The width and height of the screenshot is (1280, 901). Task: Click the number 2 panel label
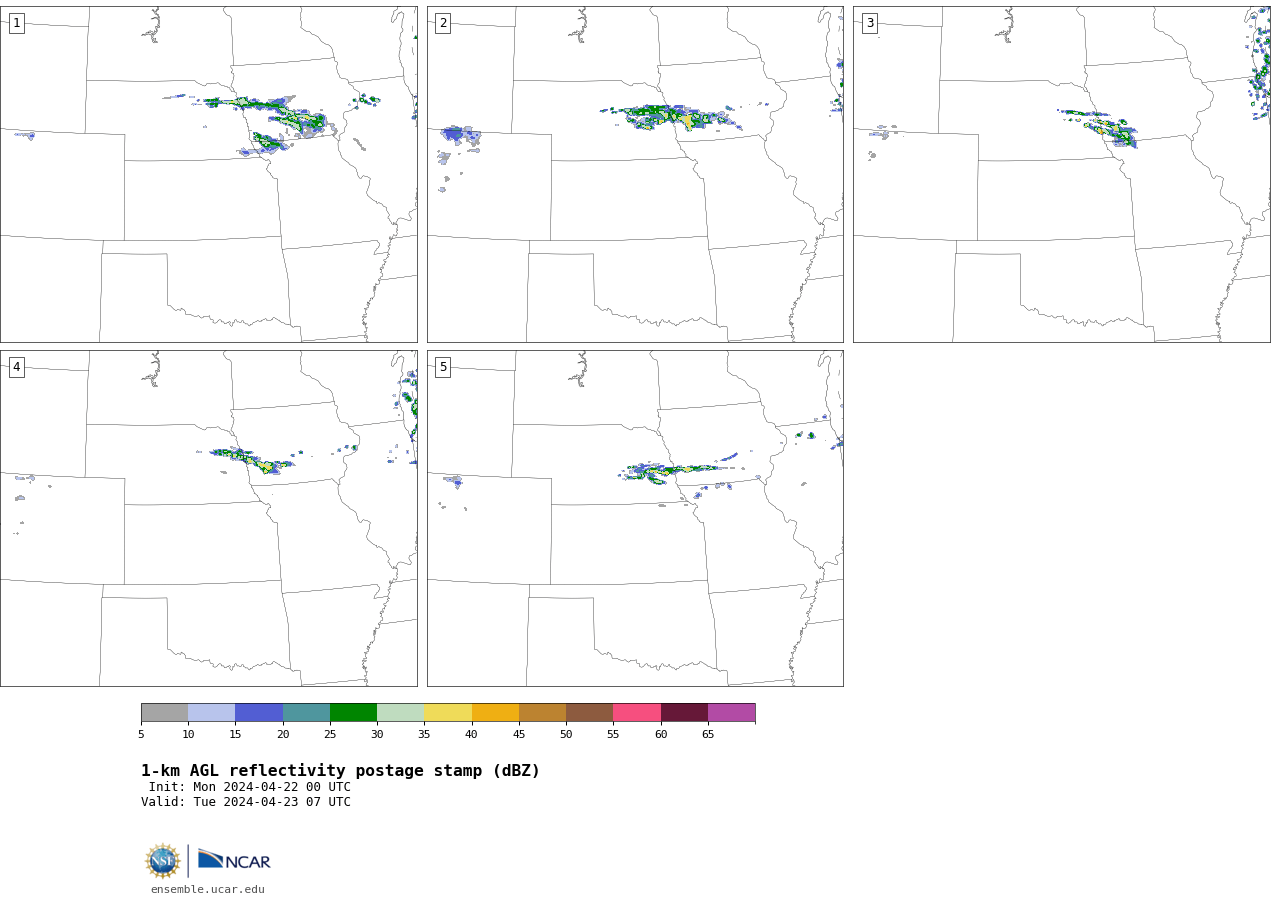point(443,23)
